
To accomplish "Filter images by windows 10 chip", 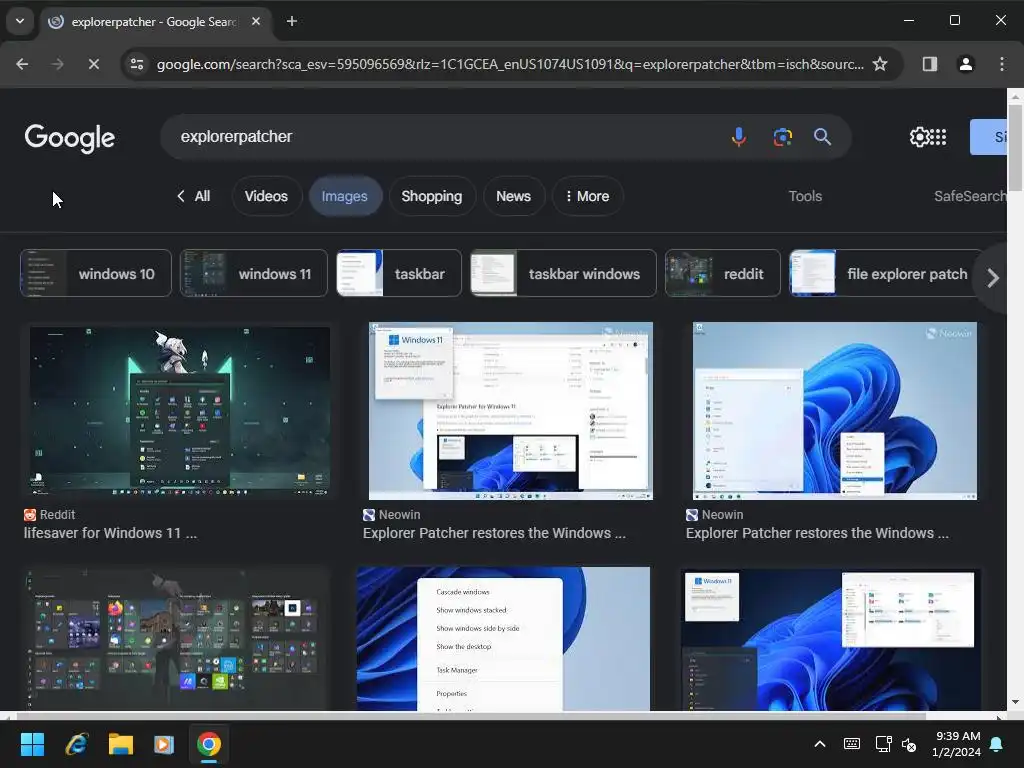I will (x=96, y=274).
